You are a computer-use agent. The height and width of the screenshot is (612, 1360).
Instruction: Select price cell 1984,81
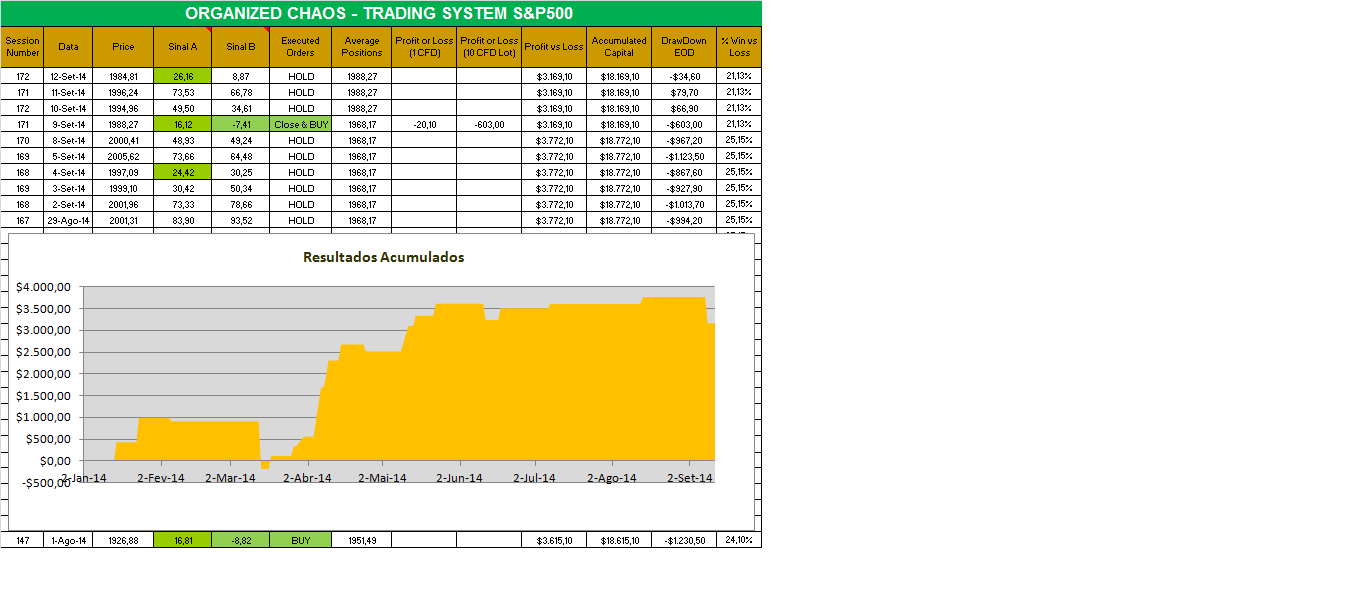tap(123, 76)
